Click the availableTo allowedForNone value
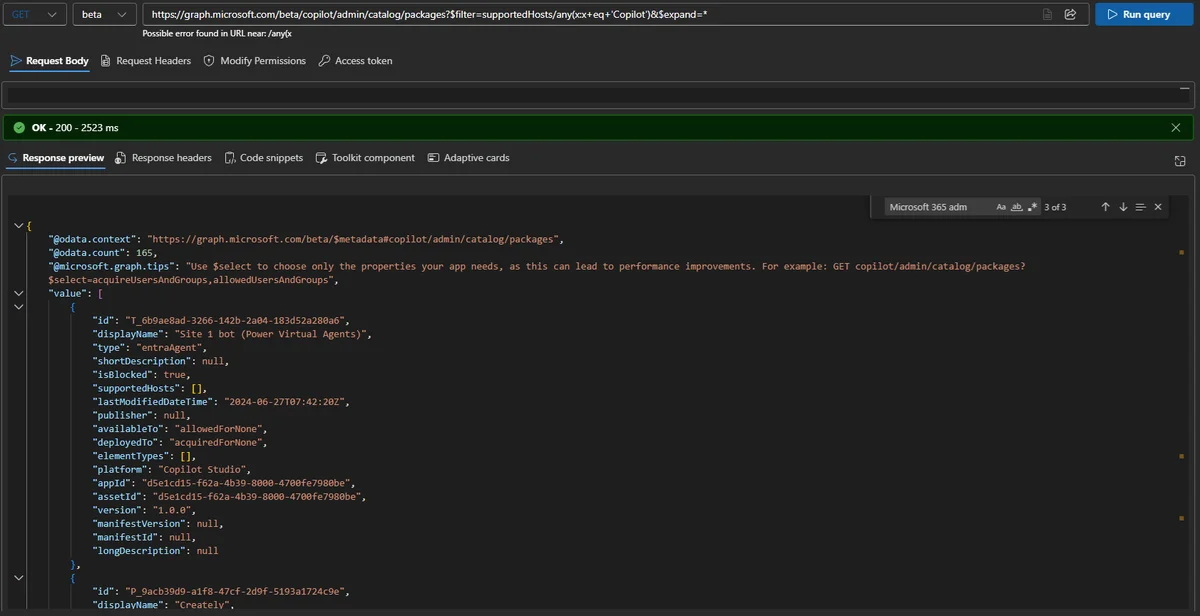 coord(219,429)
